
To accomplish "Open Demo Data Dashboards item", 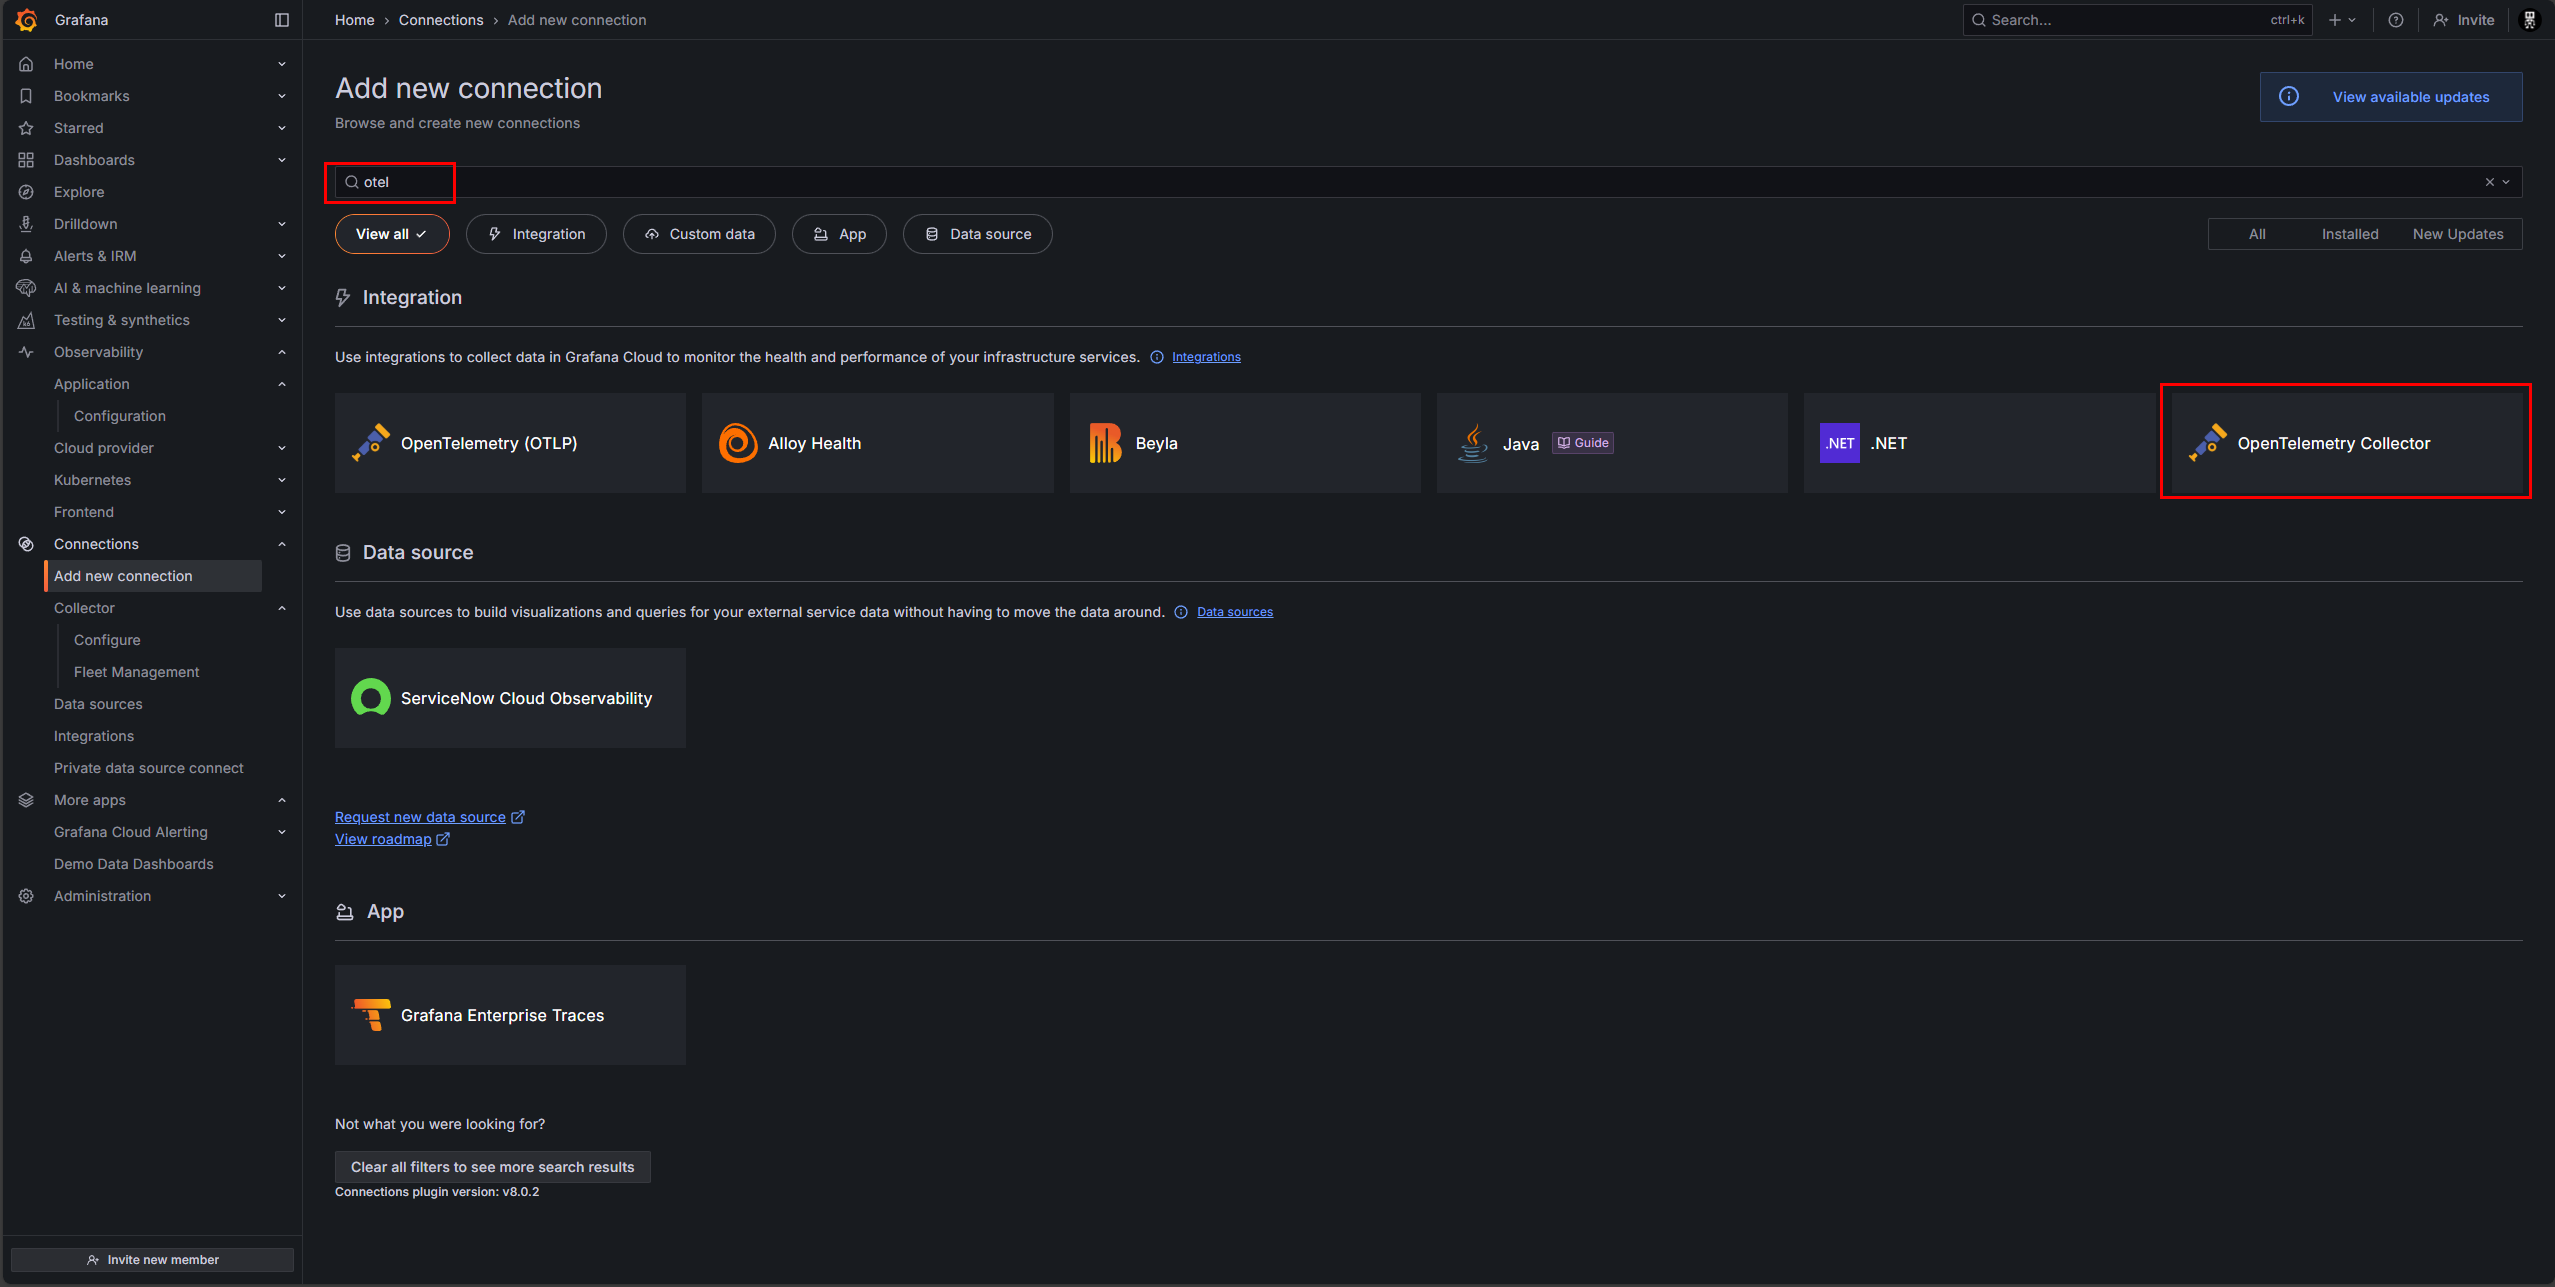I will click(134, 864).
